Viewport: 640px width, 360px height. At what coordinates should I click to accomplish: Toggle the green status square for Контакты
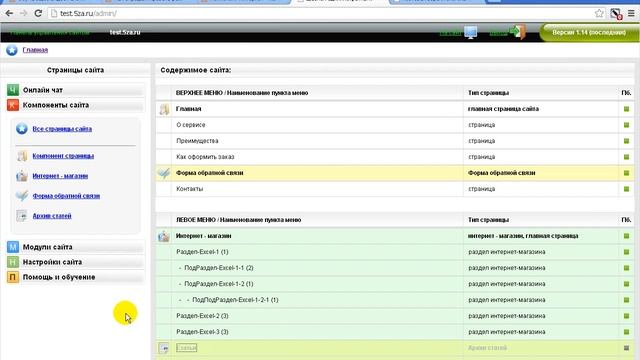click(627, 189)
